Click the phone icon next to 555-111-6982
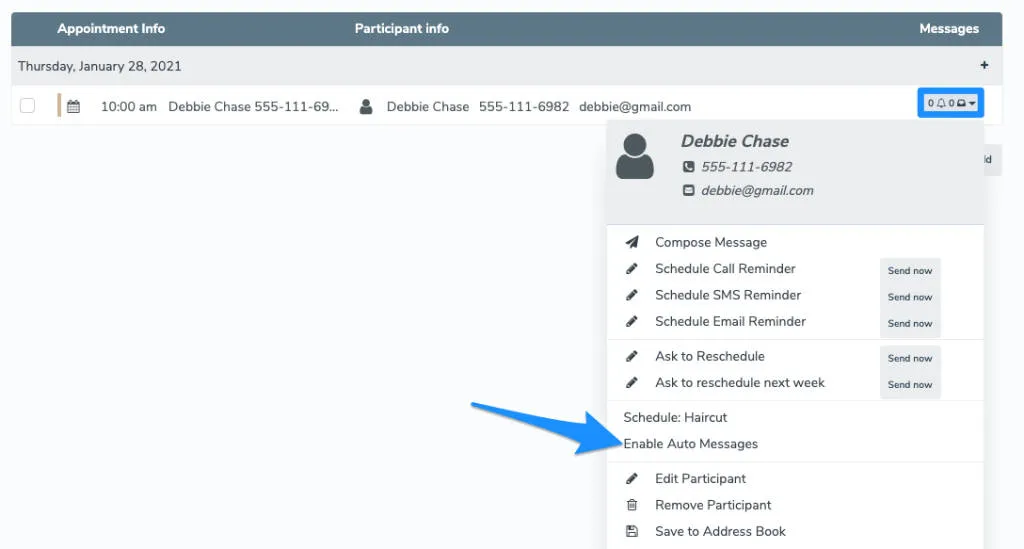Screen dimensions: 1024x549 688,167
